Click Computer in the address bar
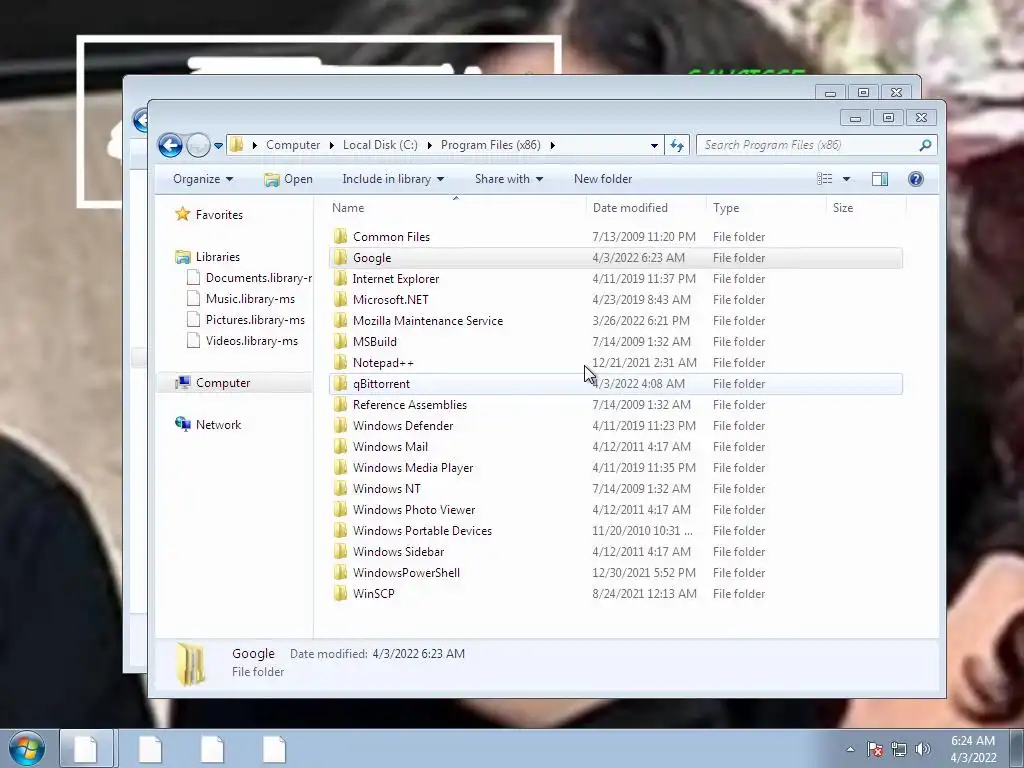The height and width of the screenshot is (768, 1024). 293,145
